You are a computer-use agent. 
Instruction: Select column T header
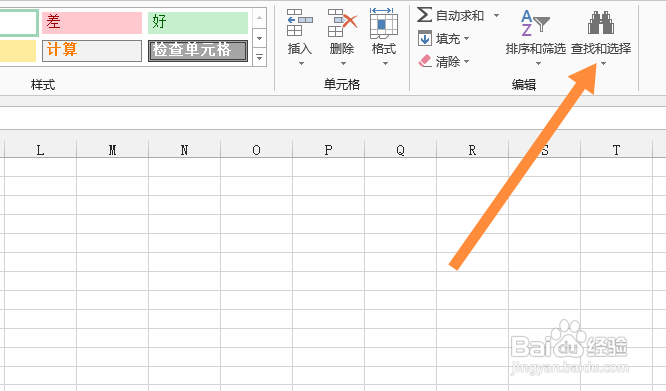(616, 150)
